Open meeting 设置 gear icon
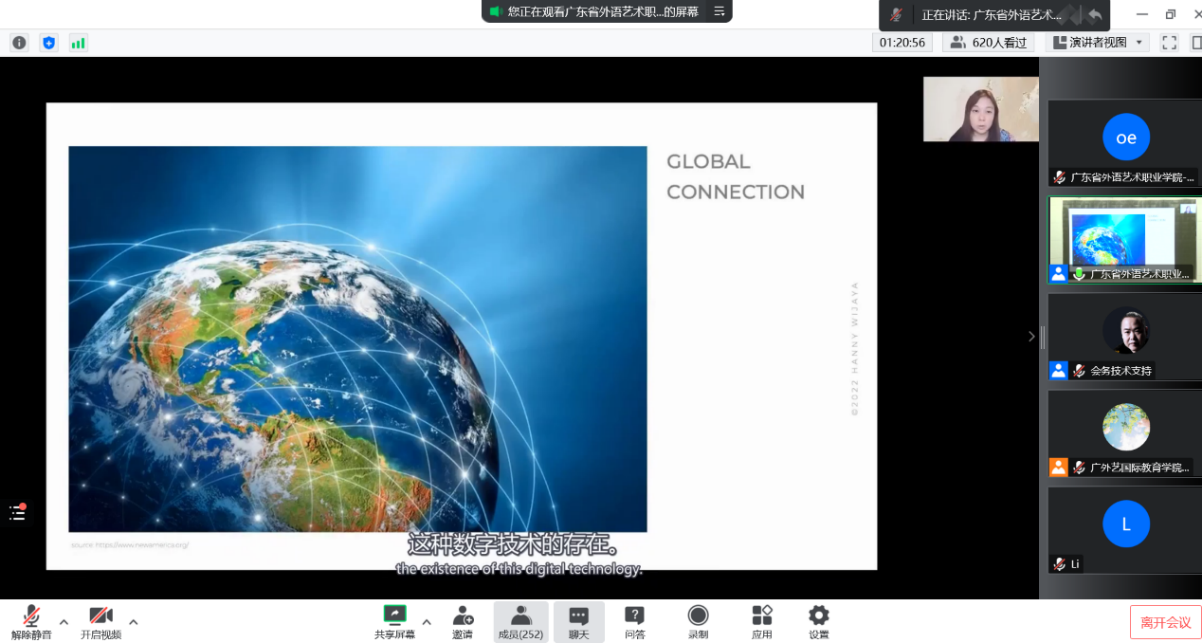1202x643 pixels. pyautogui.click(x=819, y=620)
